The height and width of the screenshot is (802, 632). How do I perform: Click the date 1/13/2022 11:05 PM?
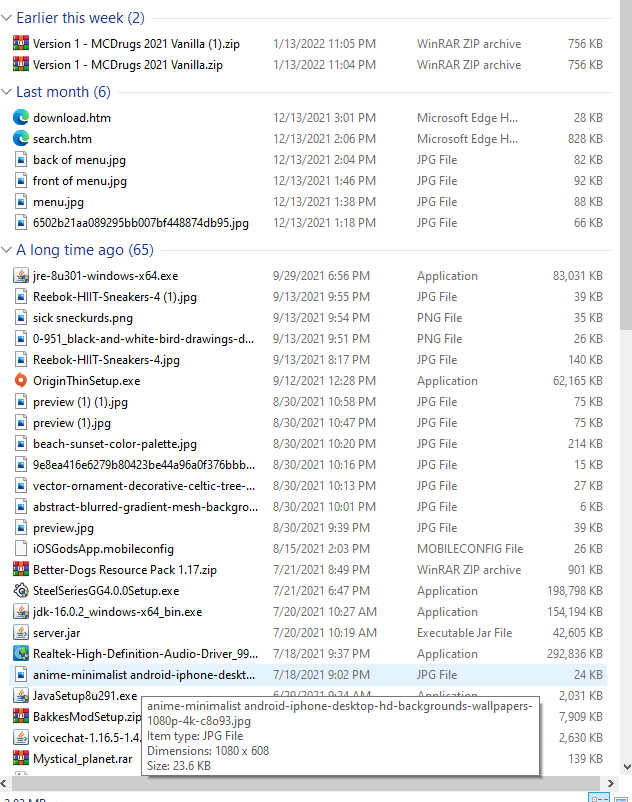(324, 43)
